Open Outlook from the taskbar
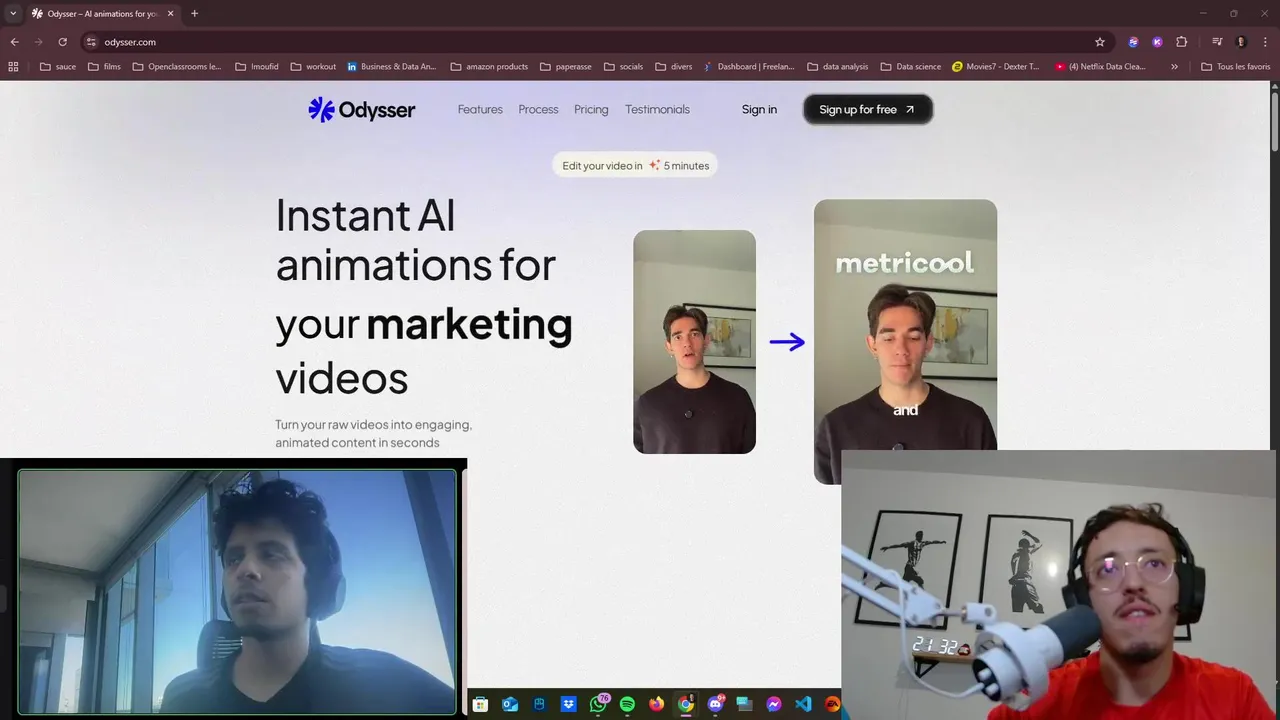1280x720 pixels. point(510,704)
